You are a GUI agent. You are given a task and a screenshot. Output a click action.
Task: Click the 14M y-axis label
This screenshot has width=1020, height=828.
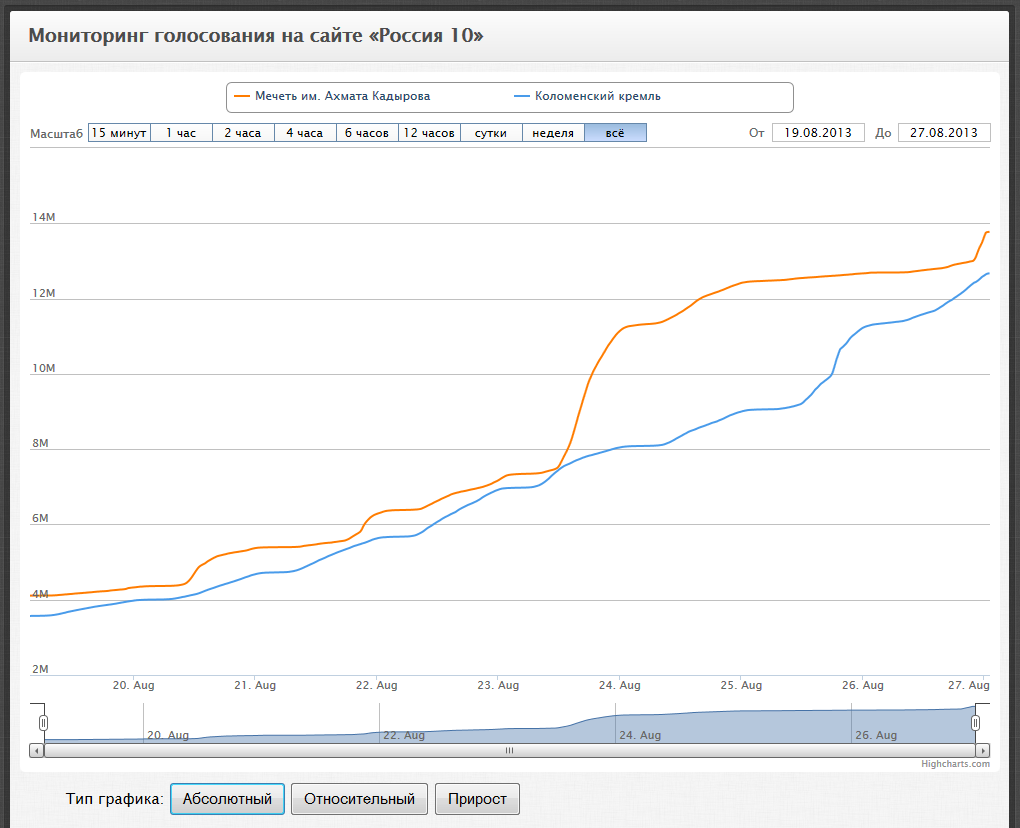[44, 217]
